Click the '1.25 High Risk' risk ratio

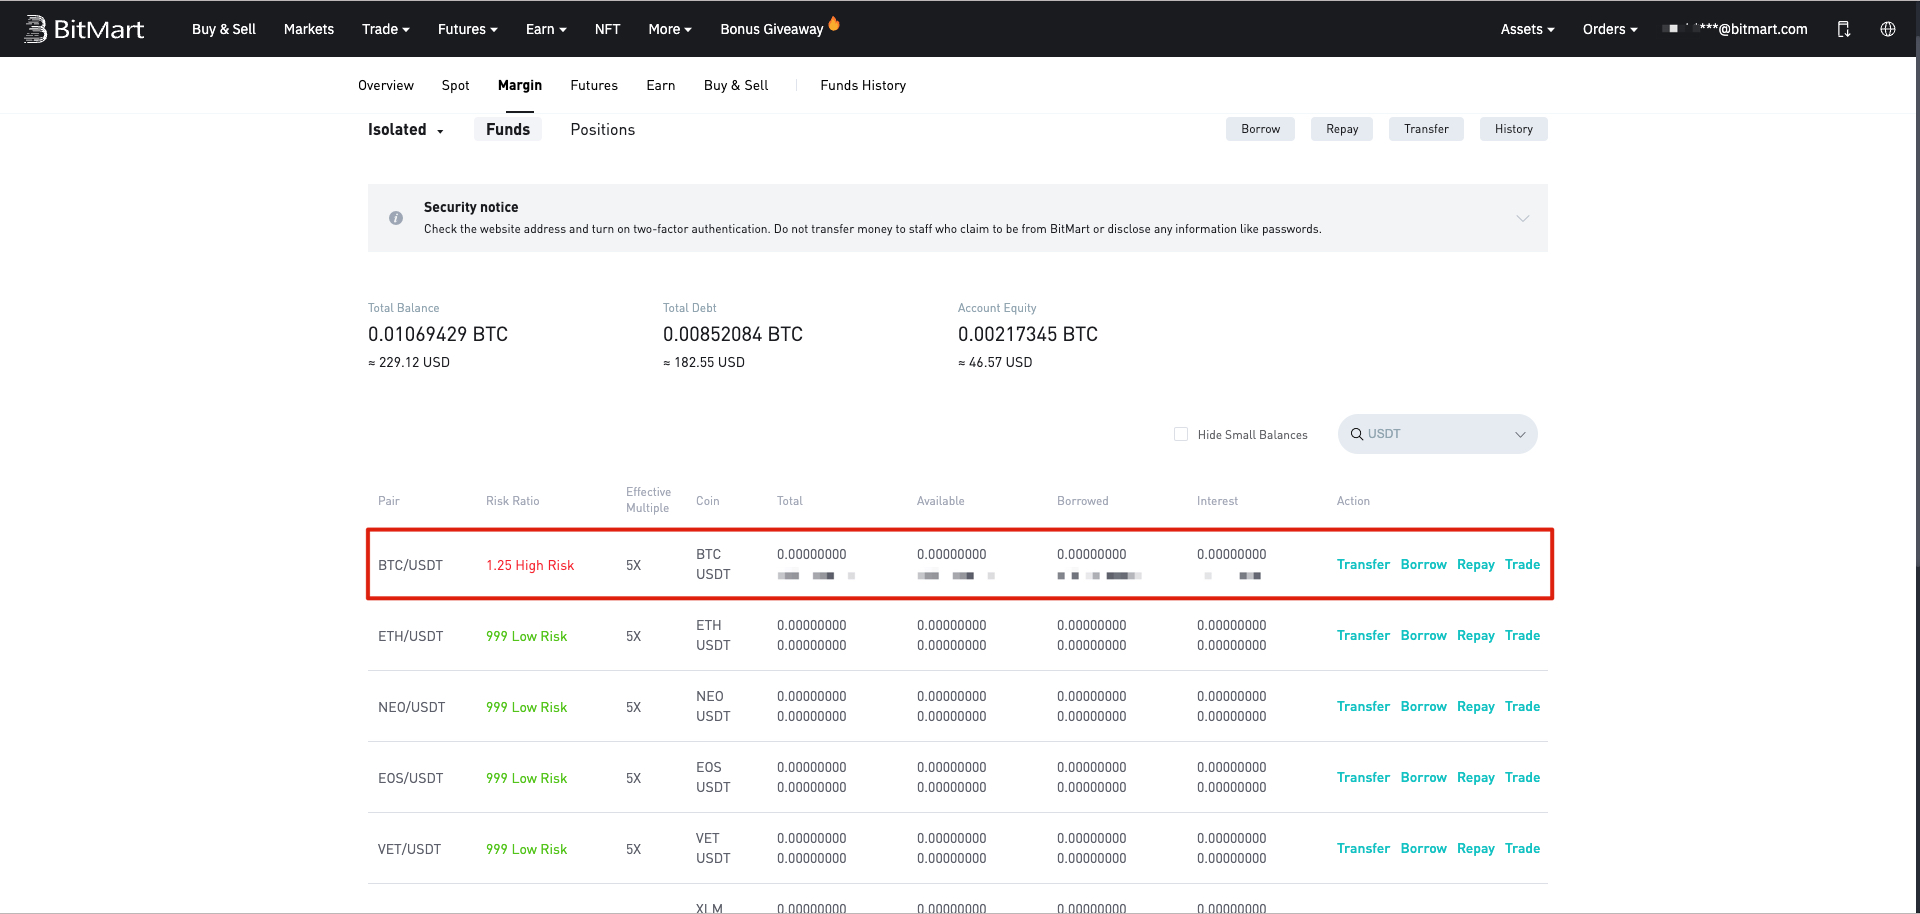coord(530,566)
